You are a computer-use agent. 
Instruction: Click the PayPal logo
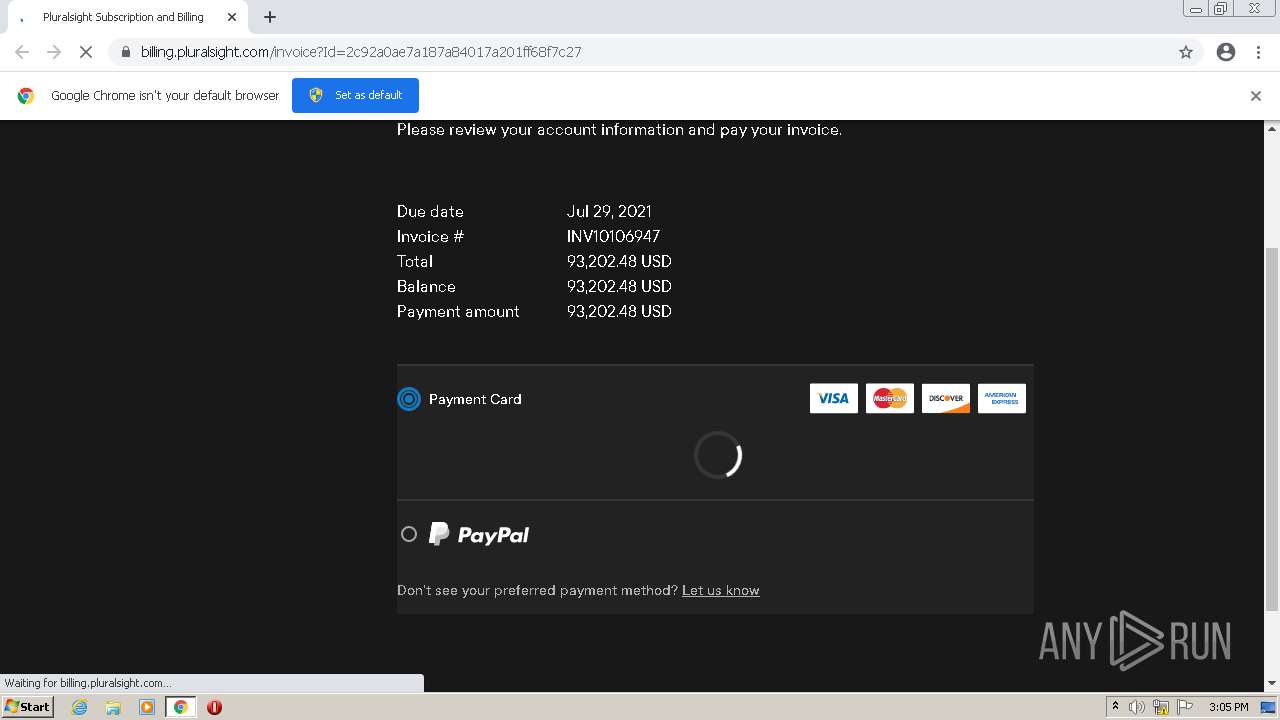coord(479,534)
